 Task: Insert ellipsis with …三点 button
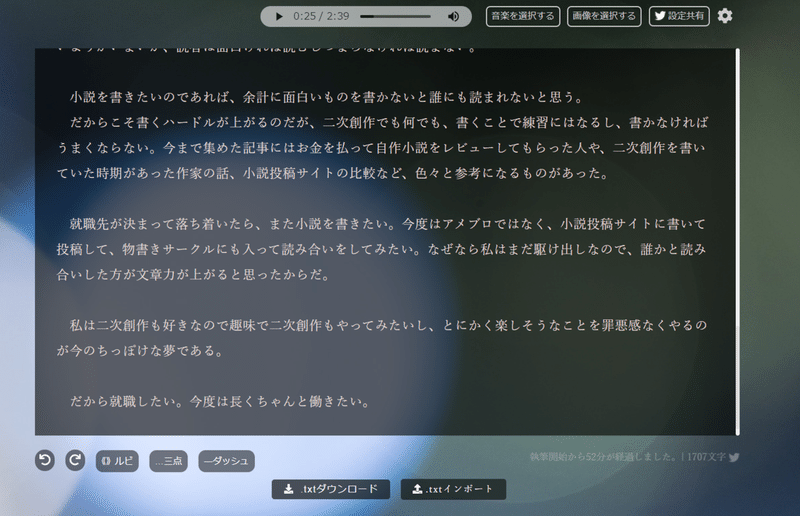tap(168, 461)
